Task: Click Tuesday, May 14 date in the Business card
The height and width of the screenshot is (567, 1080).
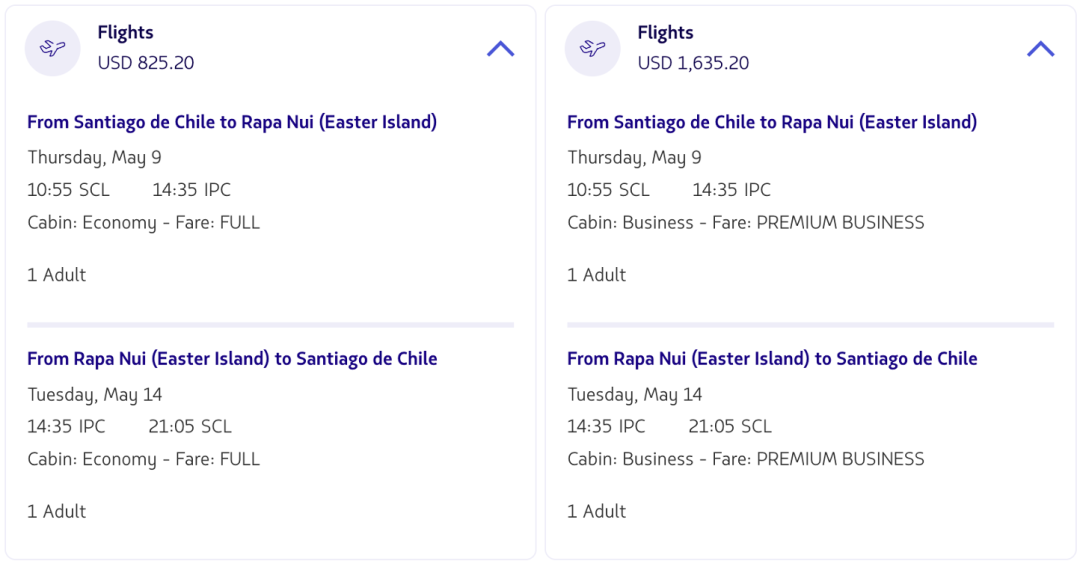Action: tap(634, 394)
